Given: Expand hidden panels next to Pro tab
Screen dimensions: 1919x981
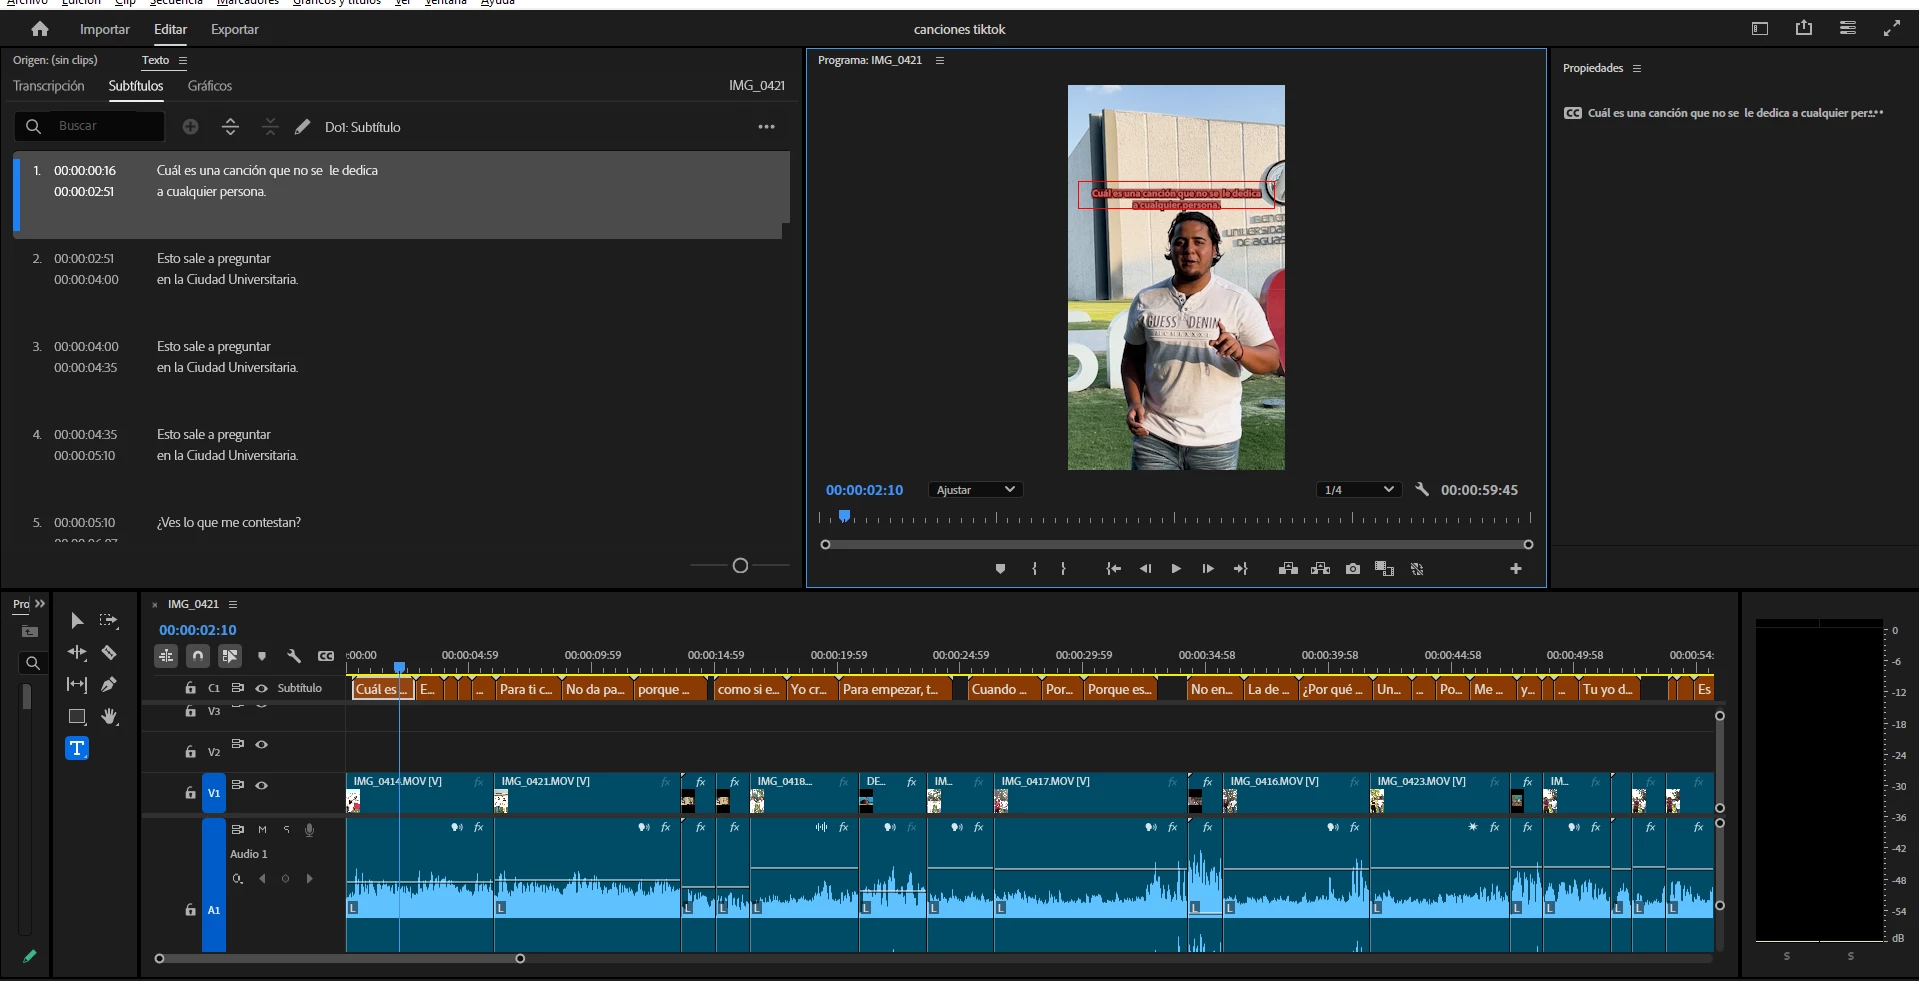Looking at the screenshot, I should [x=40, y=604].
